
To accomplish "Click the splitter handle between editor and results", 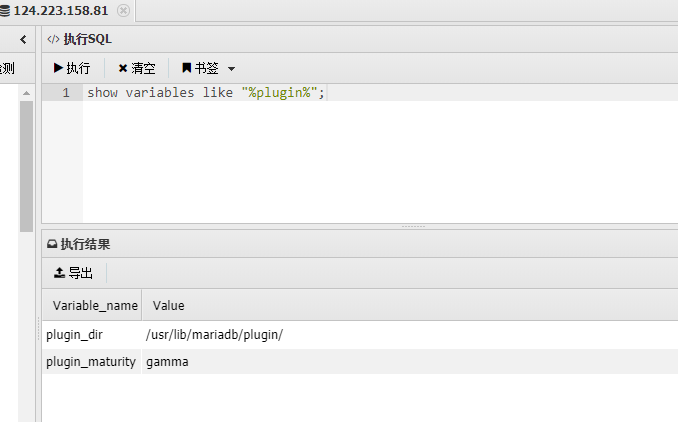I will pos(413,226).
